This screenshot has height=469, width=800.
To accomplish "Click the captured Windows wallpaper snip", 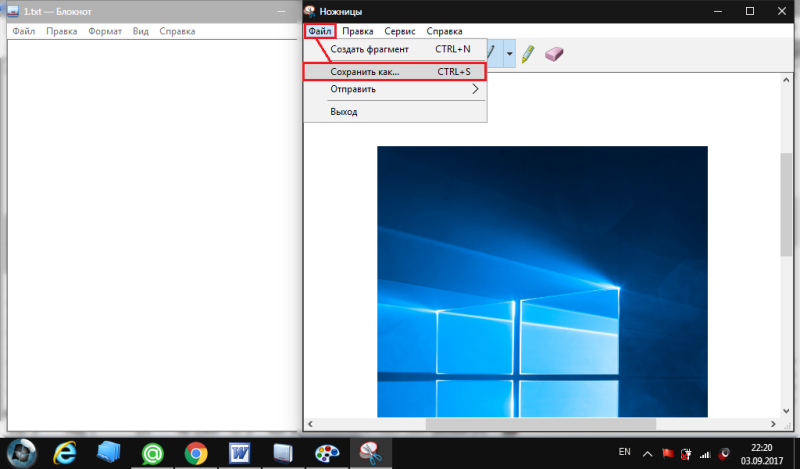I will (x=542, y=281).
